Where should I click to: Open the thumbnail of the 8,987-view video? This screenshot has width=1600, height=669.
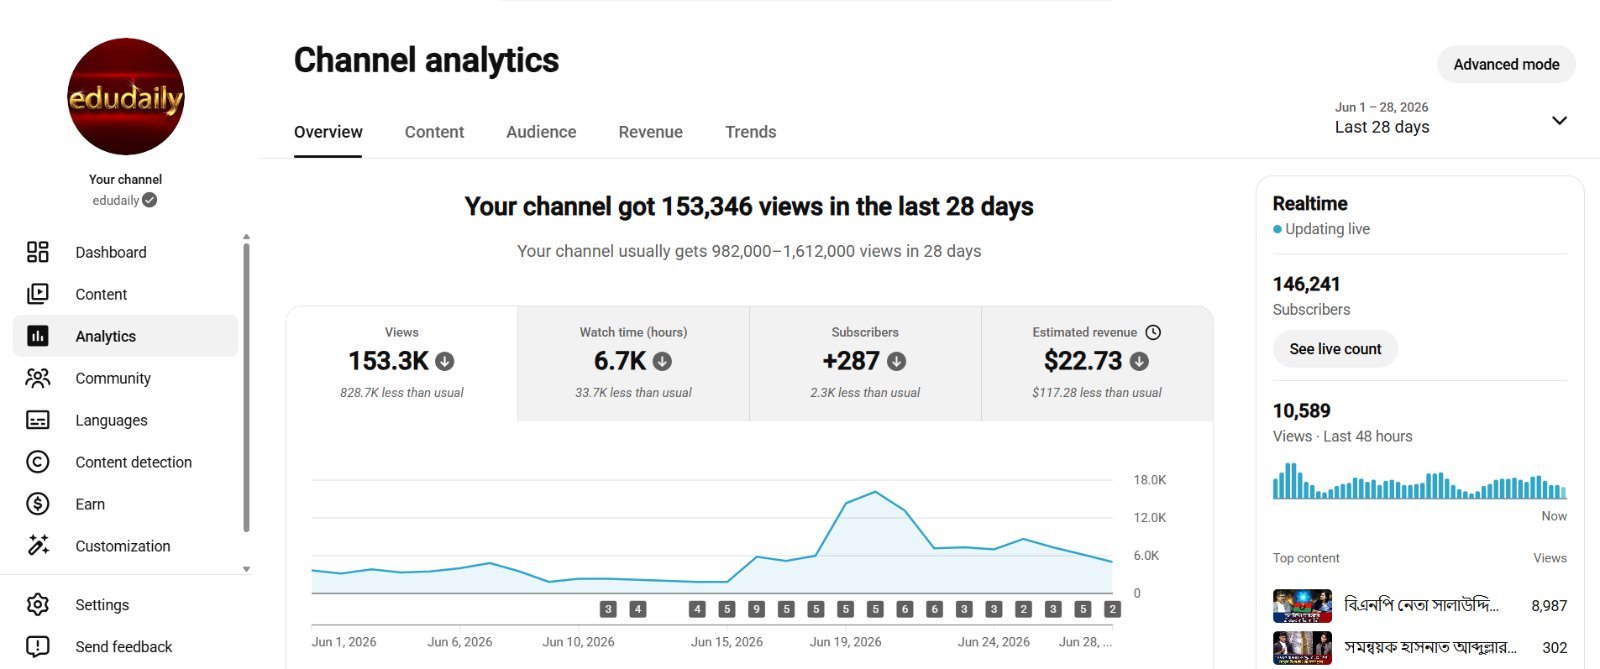(1302, 606)
